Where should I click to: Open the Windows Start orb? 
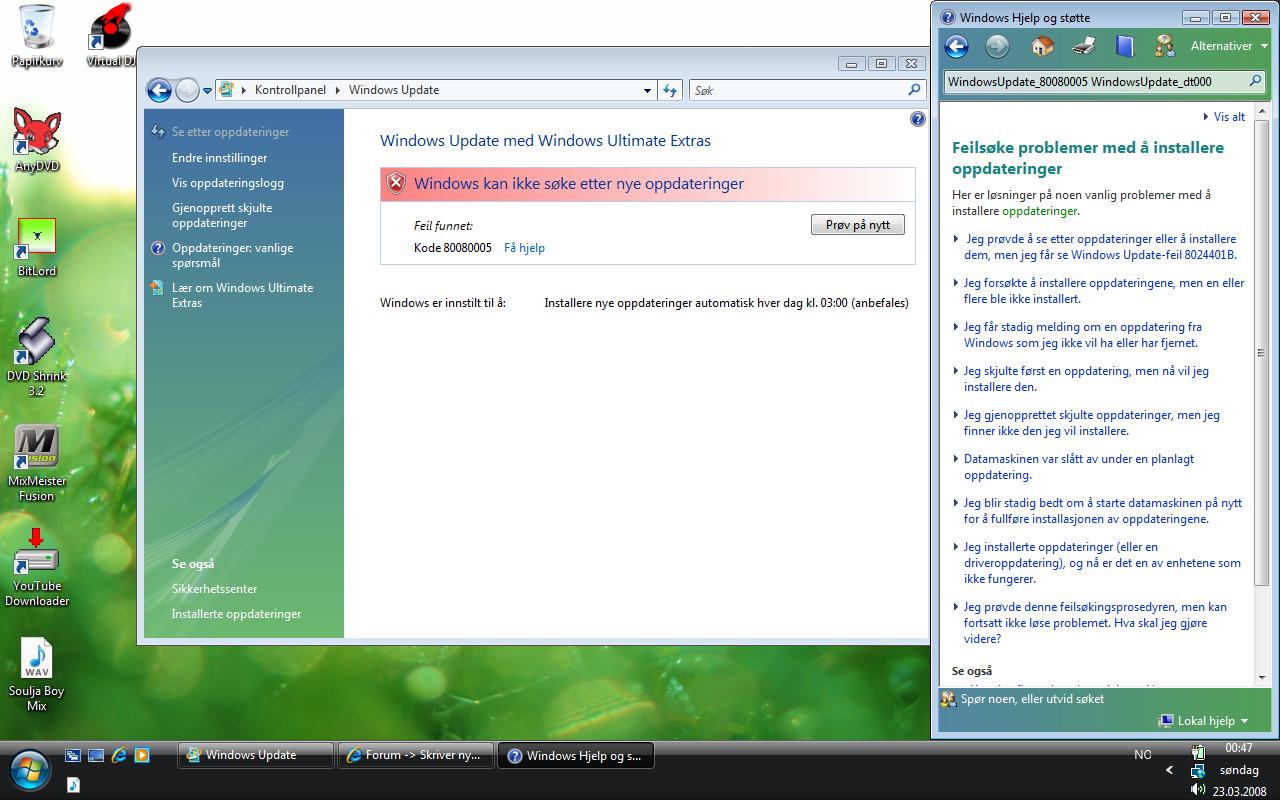click(30, 768)
